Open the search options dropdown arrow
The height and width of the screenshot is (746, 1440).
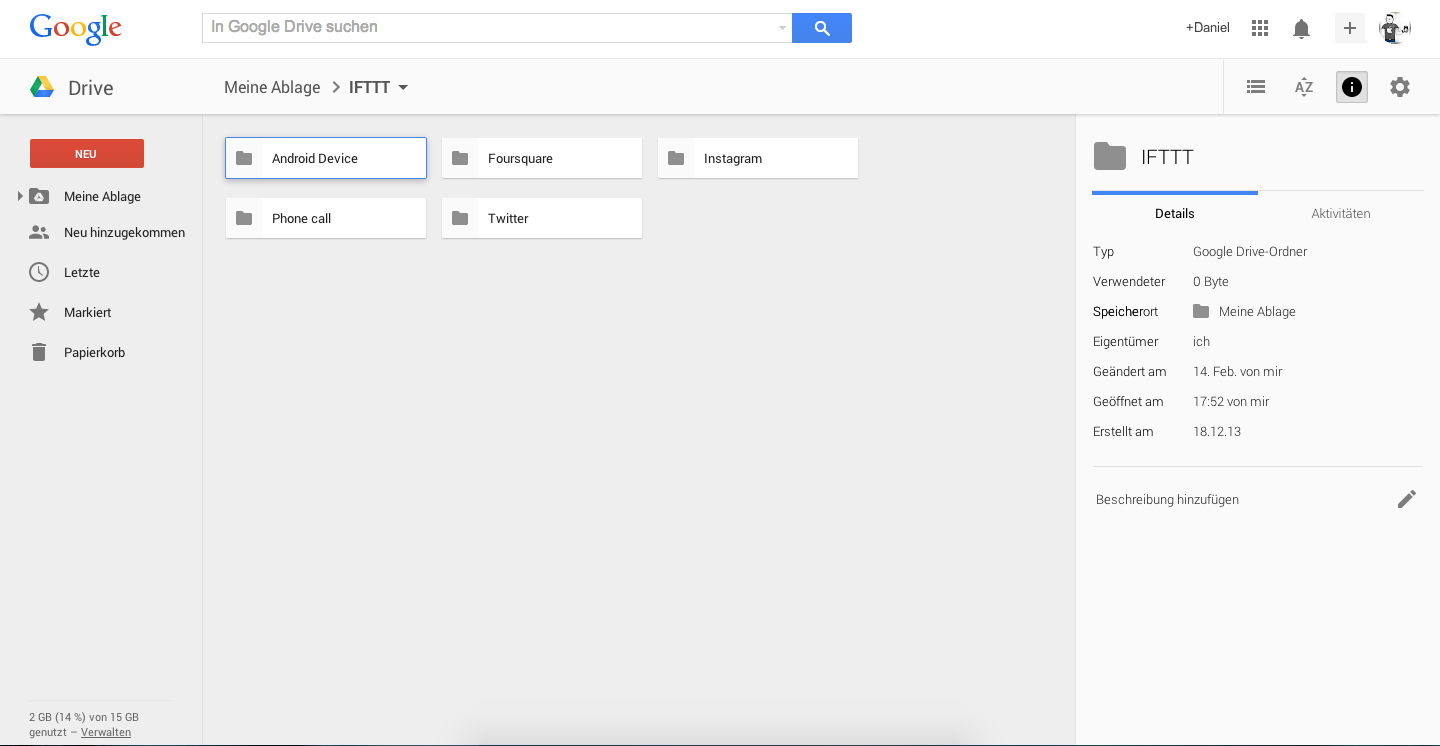point(782,28)
